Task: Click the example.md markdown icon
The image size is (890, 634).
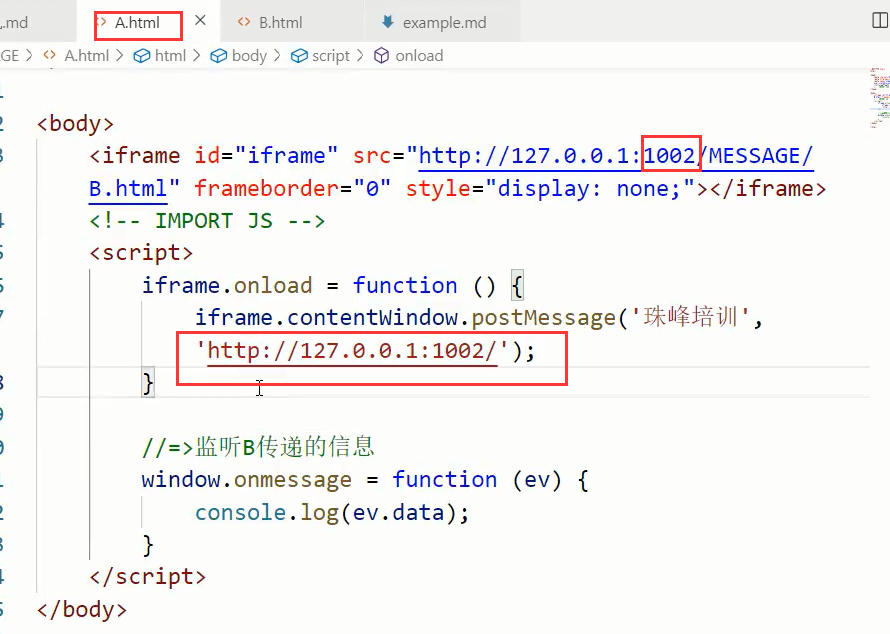Action: (x=388, y=22)
